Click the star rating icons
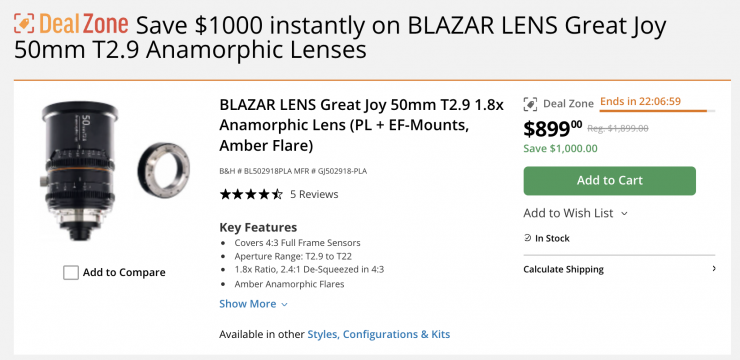 251,194
